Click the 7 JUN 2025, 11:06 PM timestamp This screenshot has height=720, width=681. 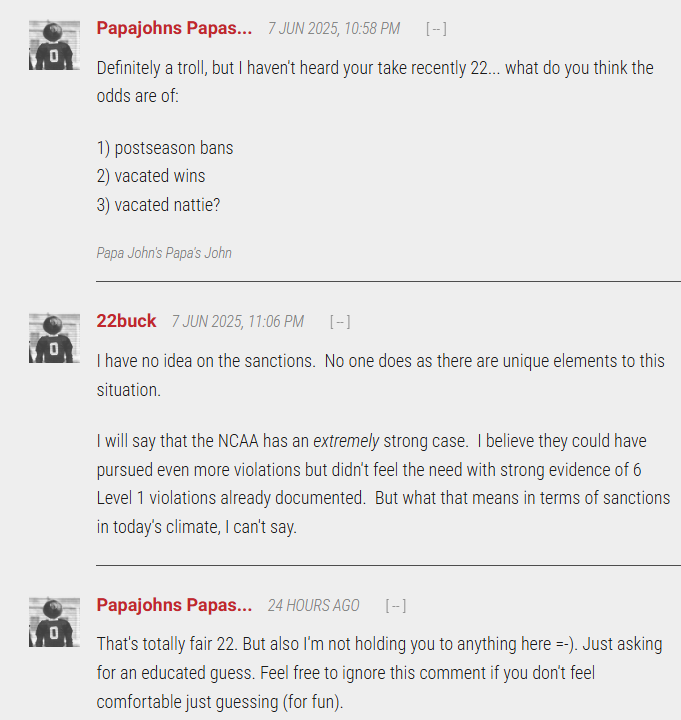pyautogui.click(x=238, y=322)
